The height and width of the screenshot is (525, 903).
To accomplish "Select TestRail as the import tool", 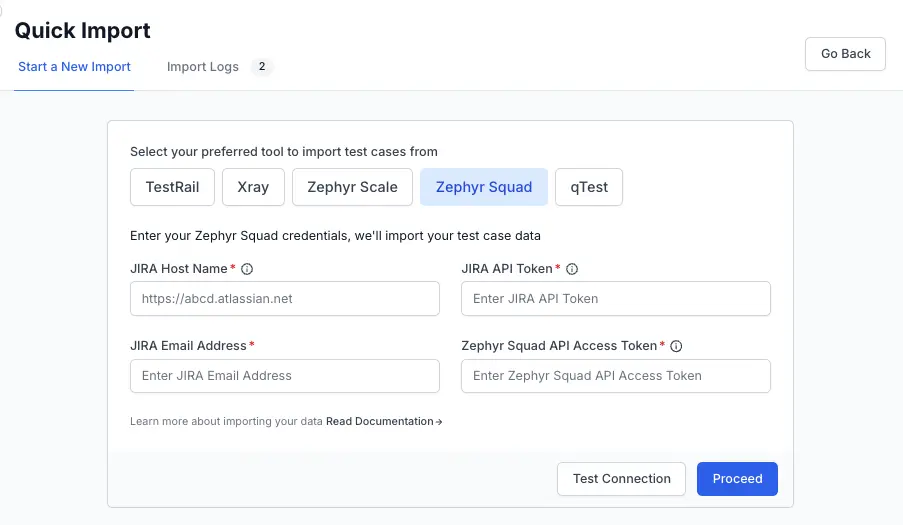I will tap(172, 187).
